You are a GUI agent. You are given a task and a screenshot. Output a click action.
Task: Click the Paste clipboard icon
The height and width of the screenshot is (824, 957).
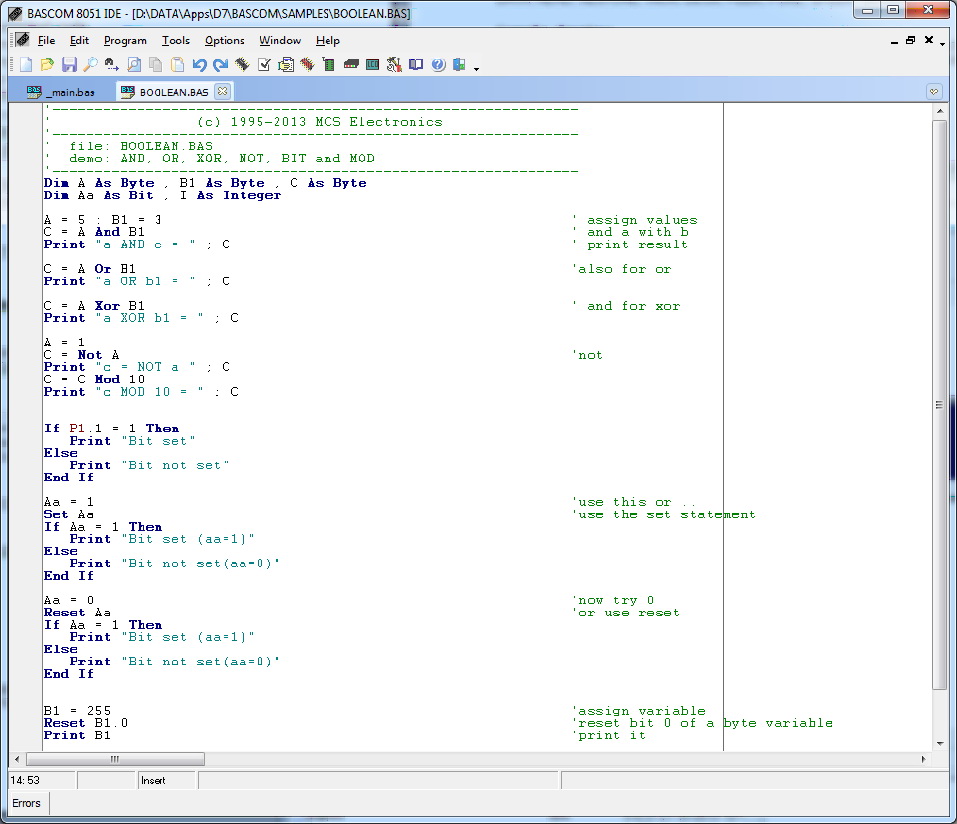177,65
